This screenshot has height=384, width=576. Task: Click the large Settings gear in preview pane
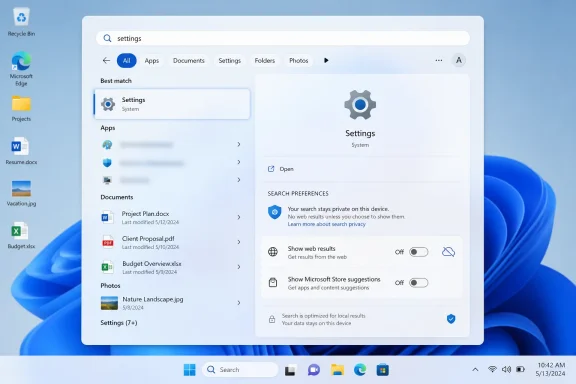coord(360,105)
